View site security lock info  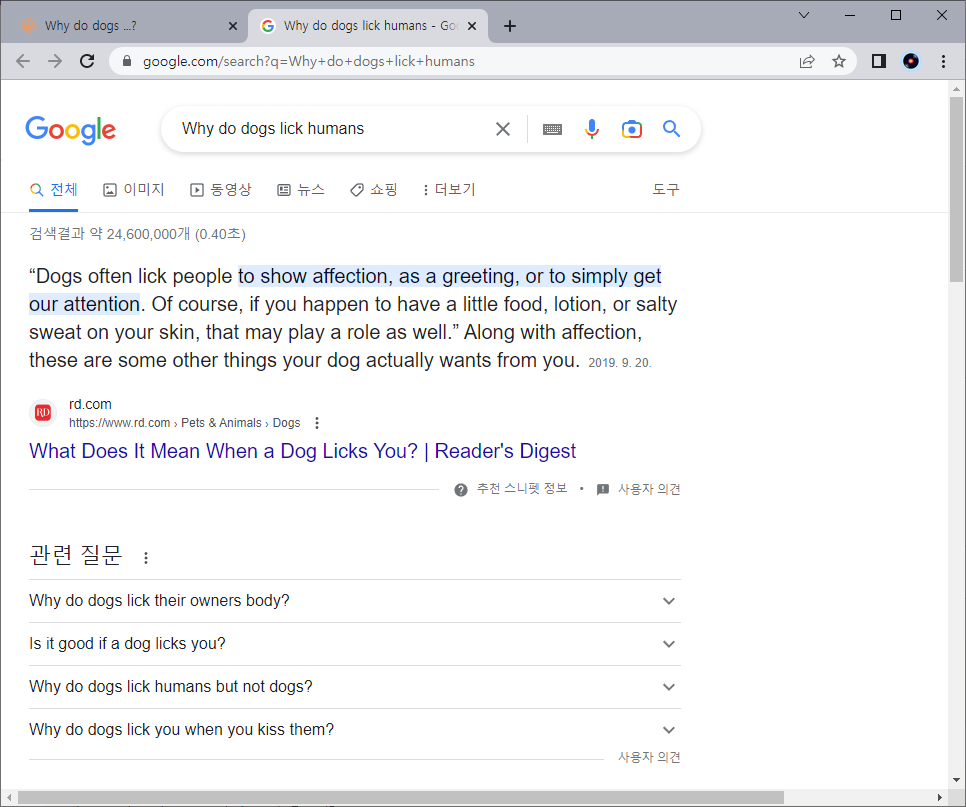tap(127, 61)
